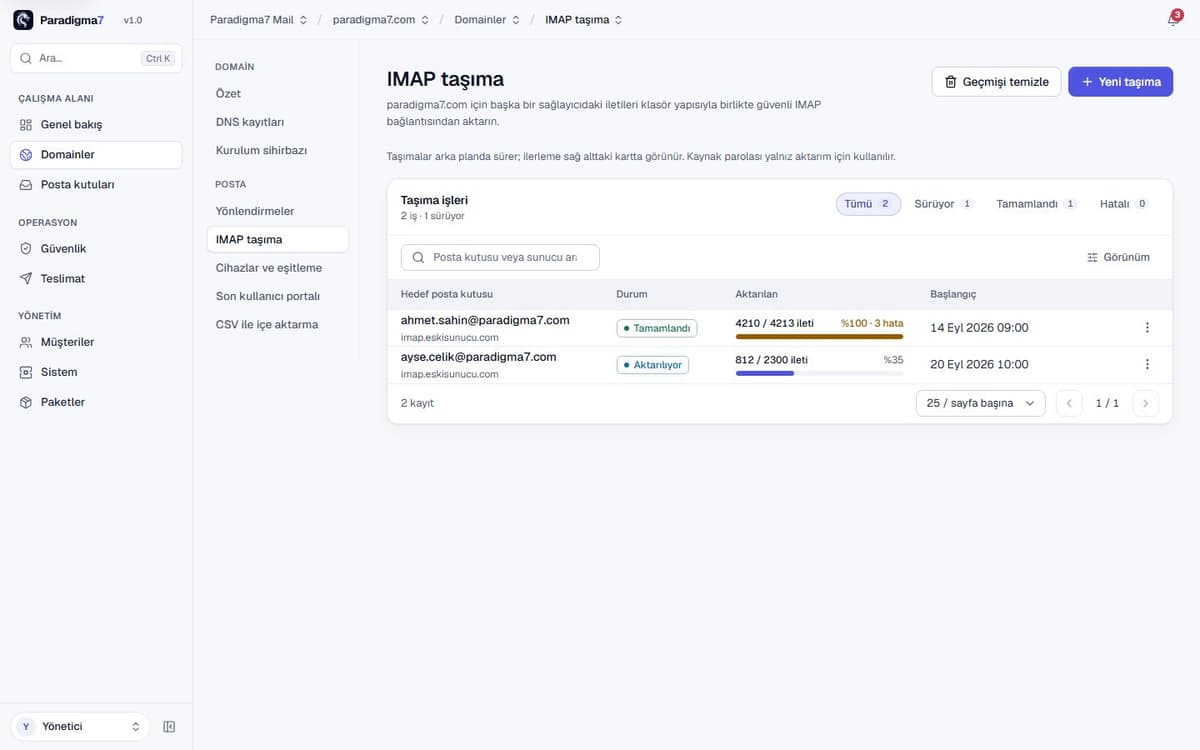Viewport: 1200px width, 750px height.
Task: Go to next page arrow
Action: click(x=1146, y=403)
